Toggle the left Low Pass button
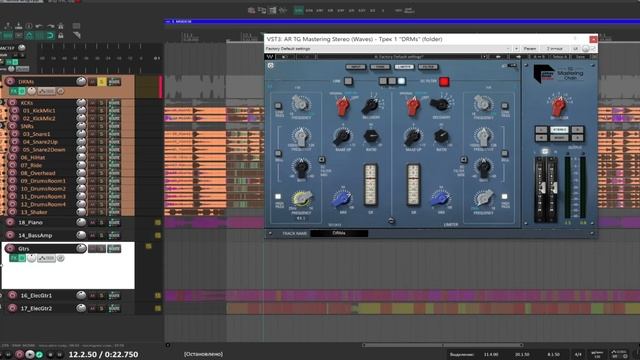This screenshot has width=640, height=360. [278, 106]
